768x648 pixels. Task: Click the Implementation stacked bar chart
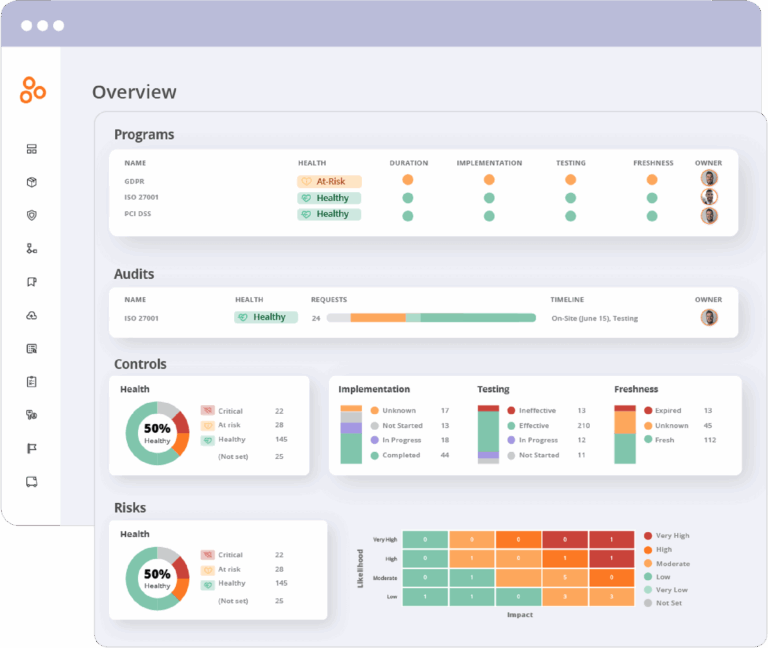351,434
